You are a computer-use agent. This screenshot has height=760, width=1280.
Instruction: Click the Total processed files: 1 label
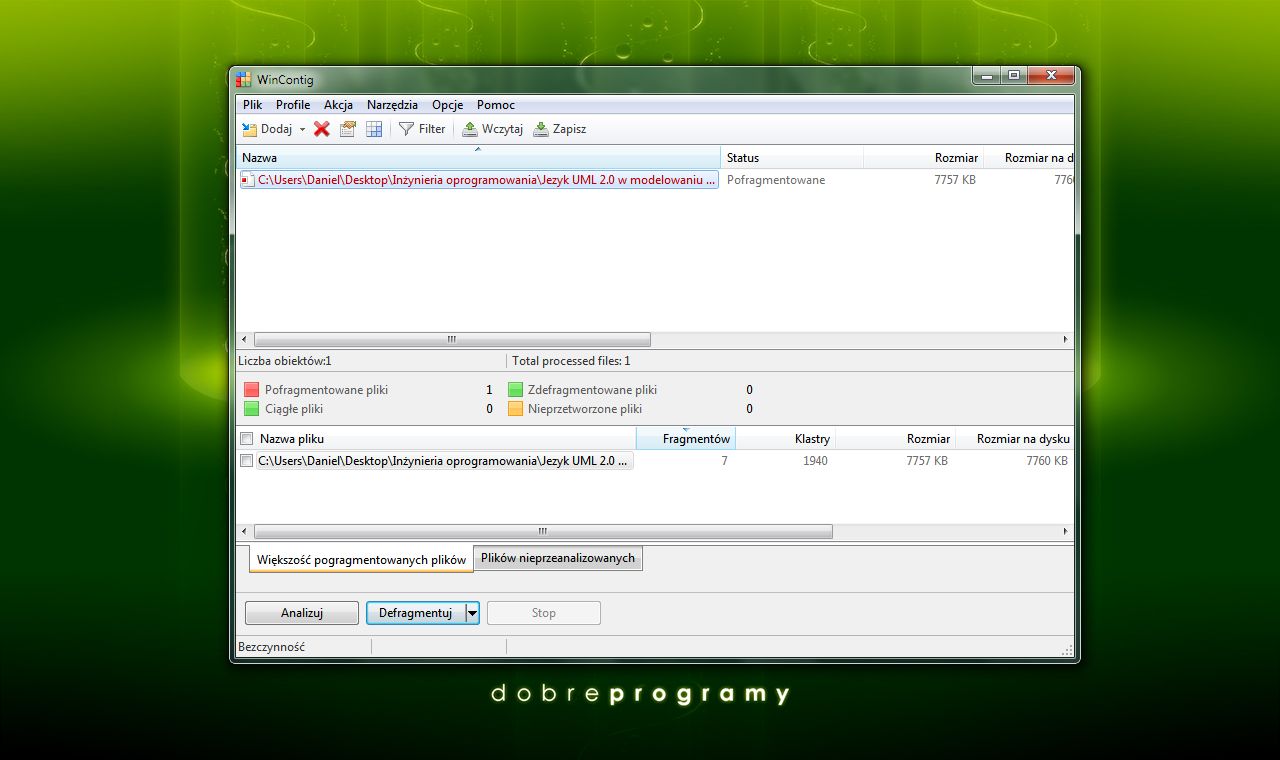pyautogui.click(x=571, y=361)
